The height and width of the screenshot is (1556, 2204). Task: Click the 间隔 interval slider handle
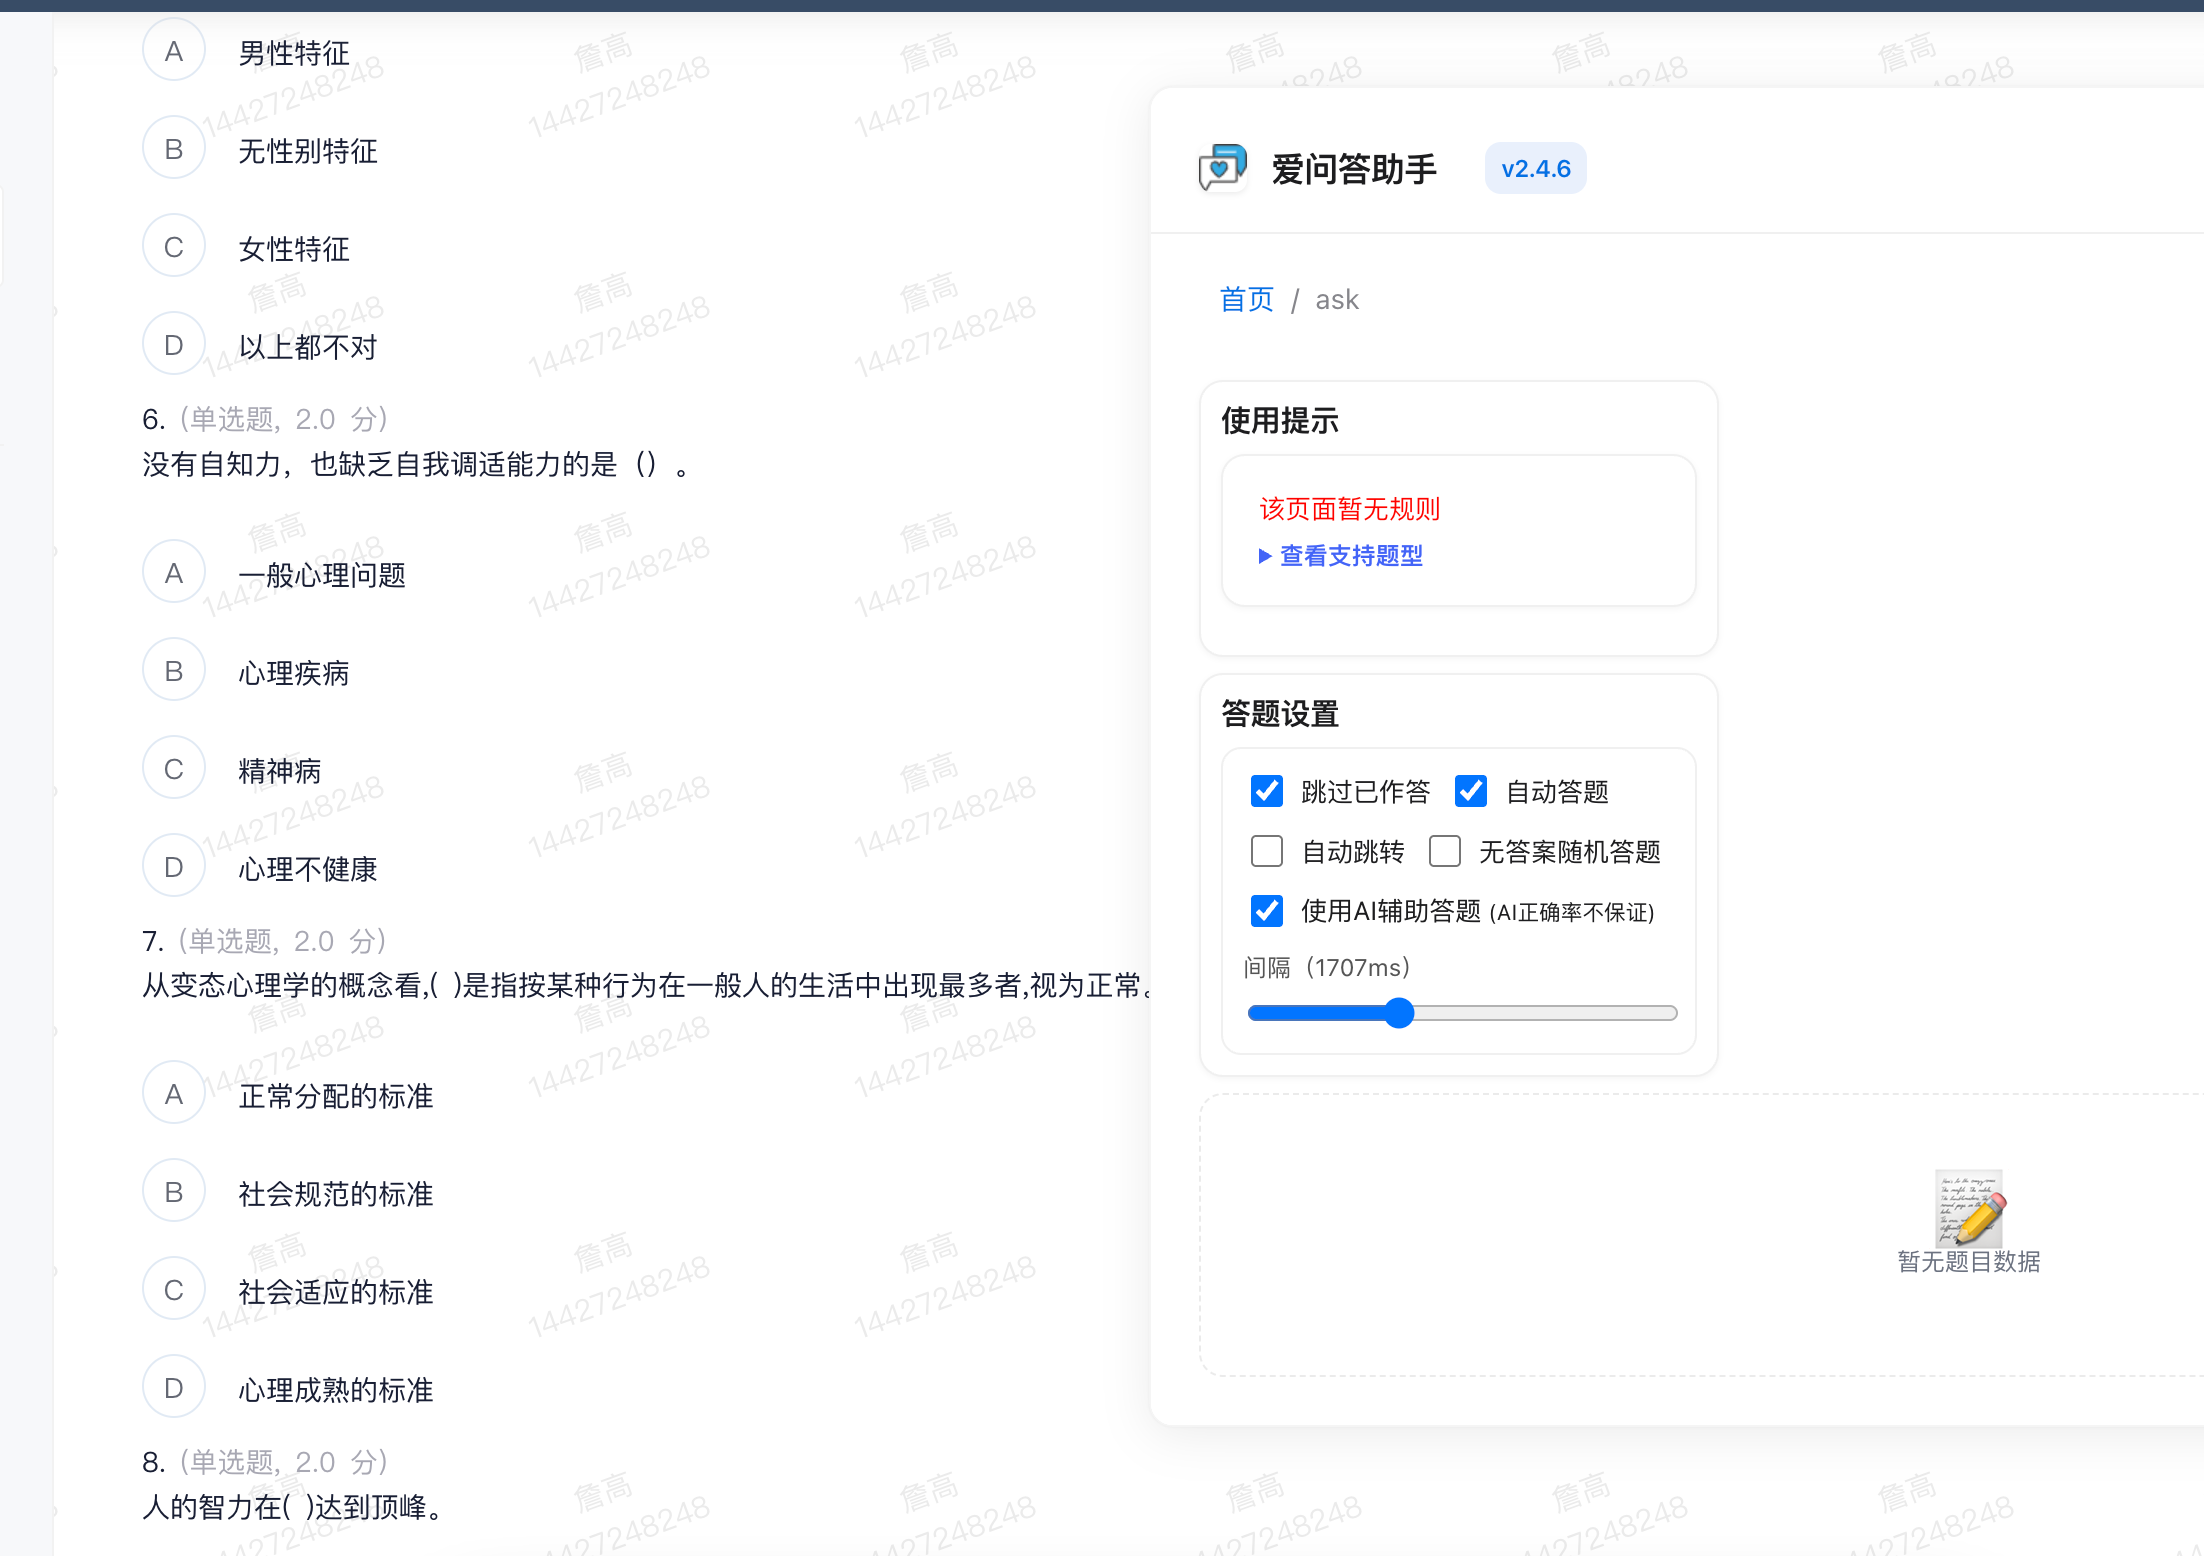pos(1400,1013)
